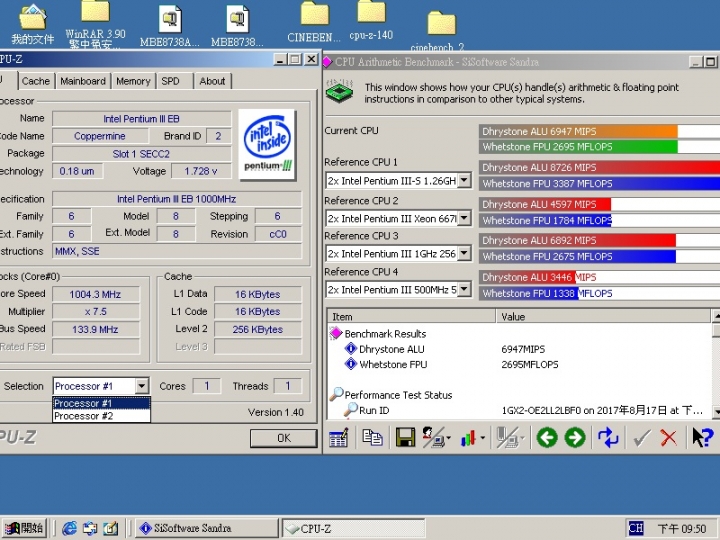Open the Reference CPU 3 dropdown
This screenshot has height=540, width=720.
(464, 253)
